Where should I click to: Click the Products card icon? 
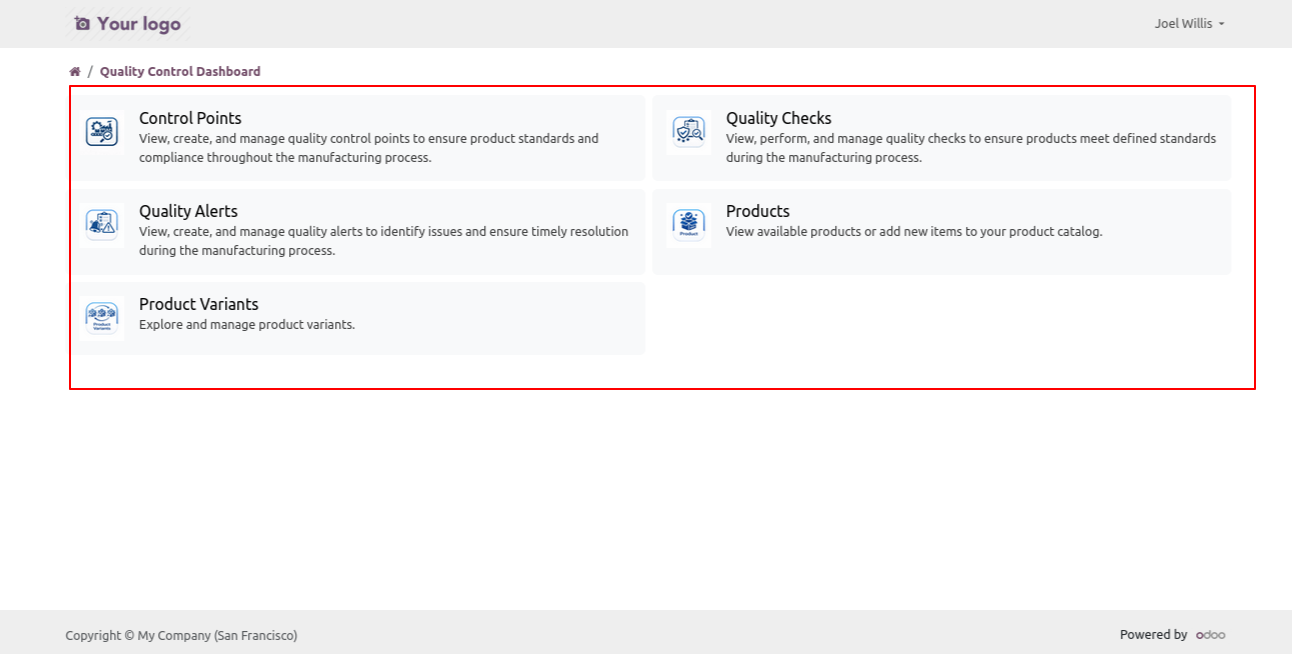(689, 225)
